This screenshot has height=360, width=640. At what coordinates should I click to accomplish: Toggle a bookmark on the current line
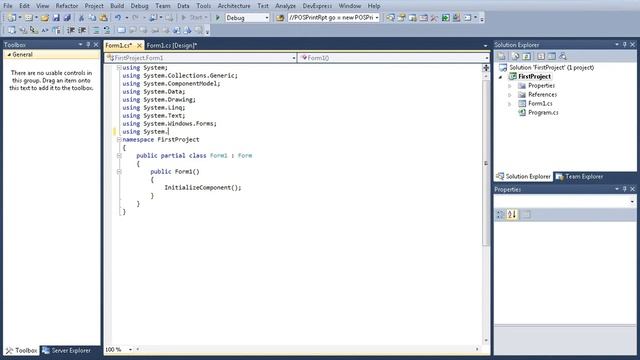click(121, 30)
